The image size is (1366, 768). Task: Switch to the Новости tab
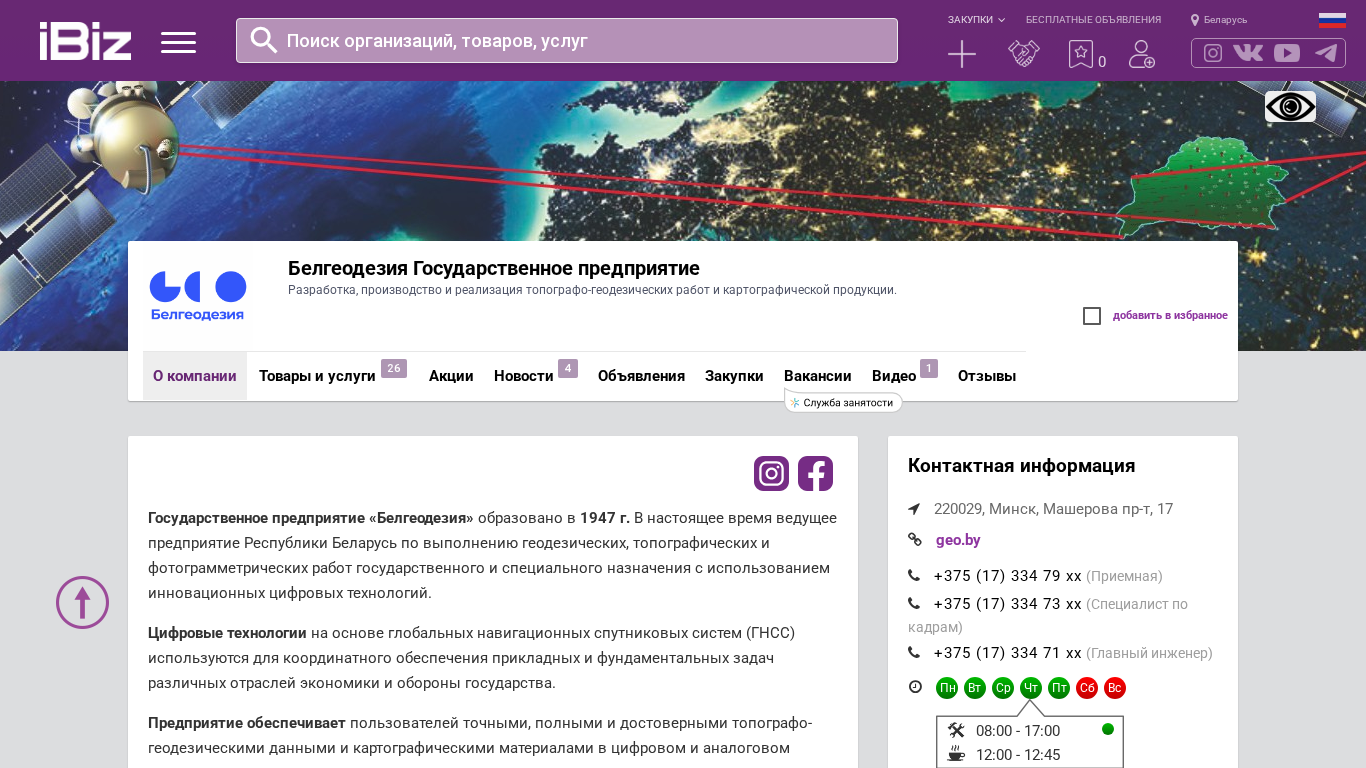click(x=524, y=376)
